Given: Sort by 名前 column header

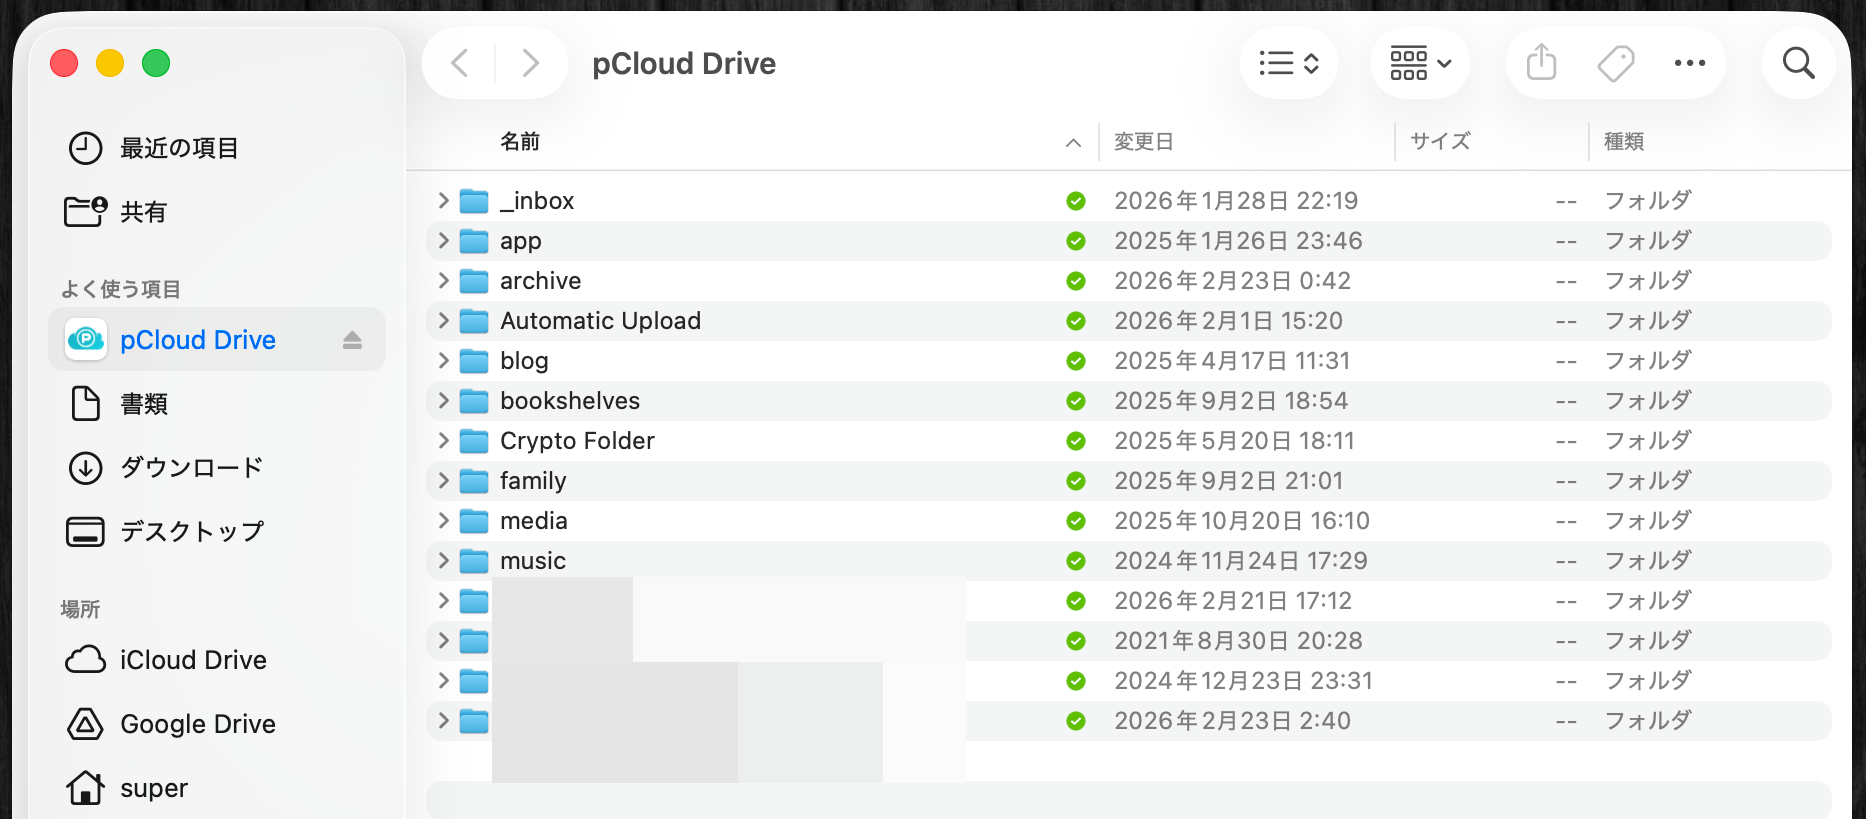Looking at the screenshot, I should coord(519,142).
